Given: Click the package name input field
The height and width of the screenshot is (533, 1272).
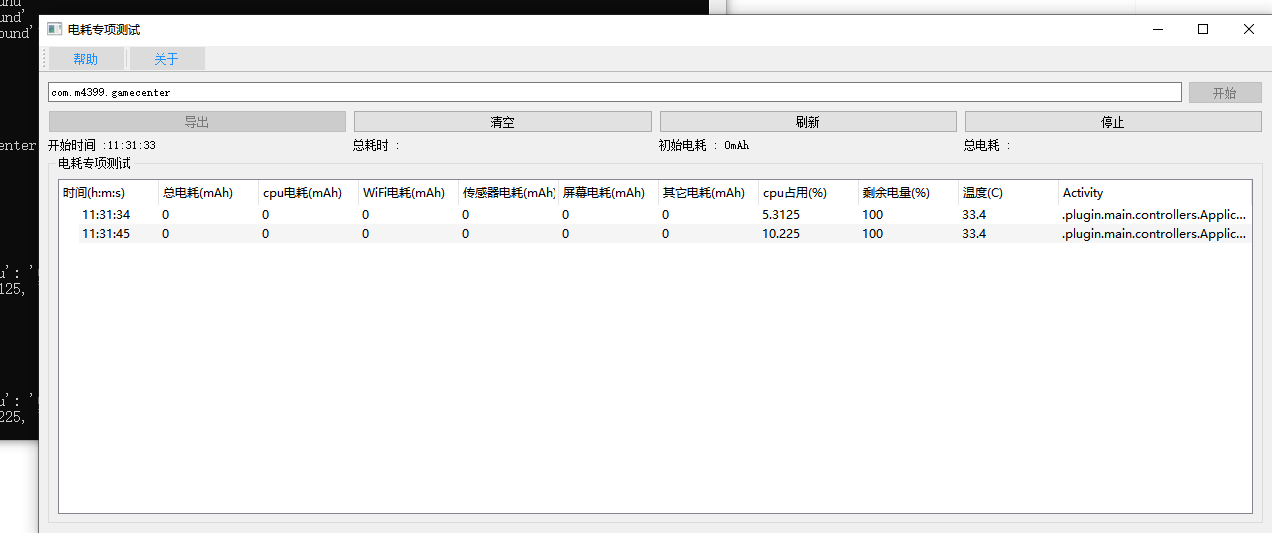Looking at the screenshot, I should (615, 92).
